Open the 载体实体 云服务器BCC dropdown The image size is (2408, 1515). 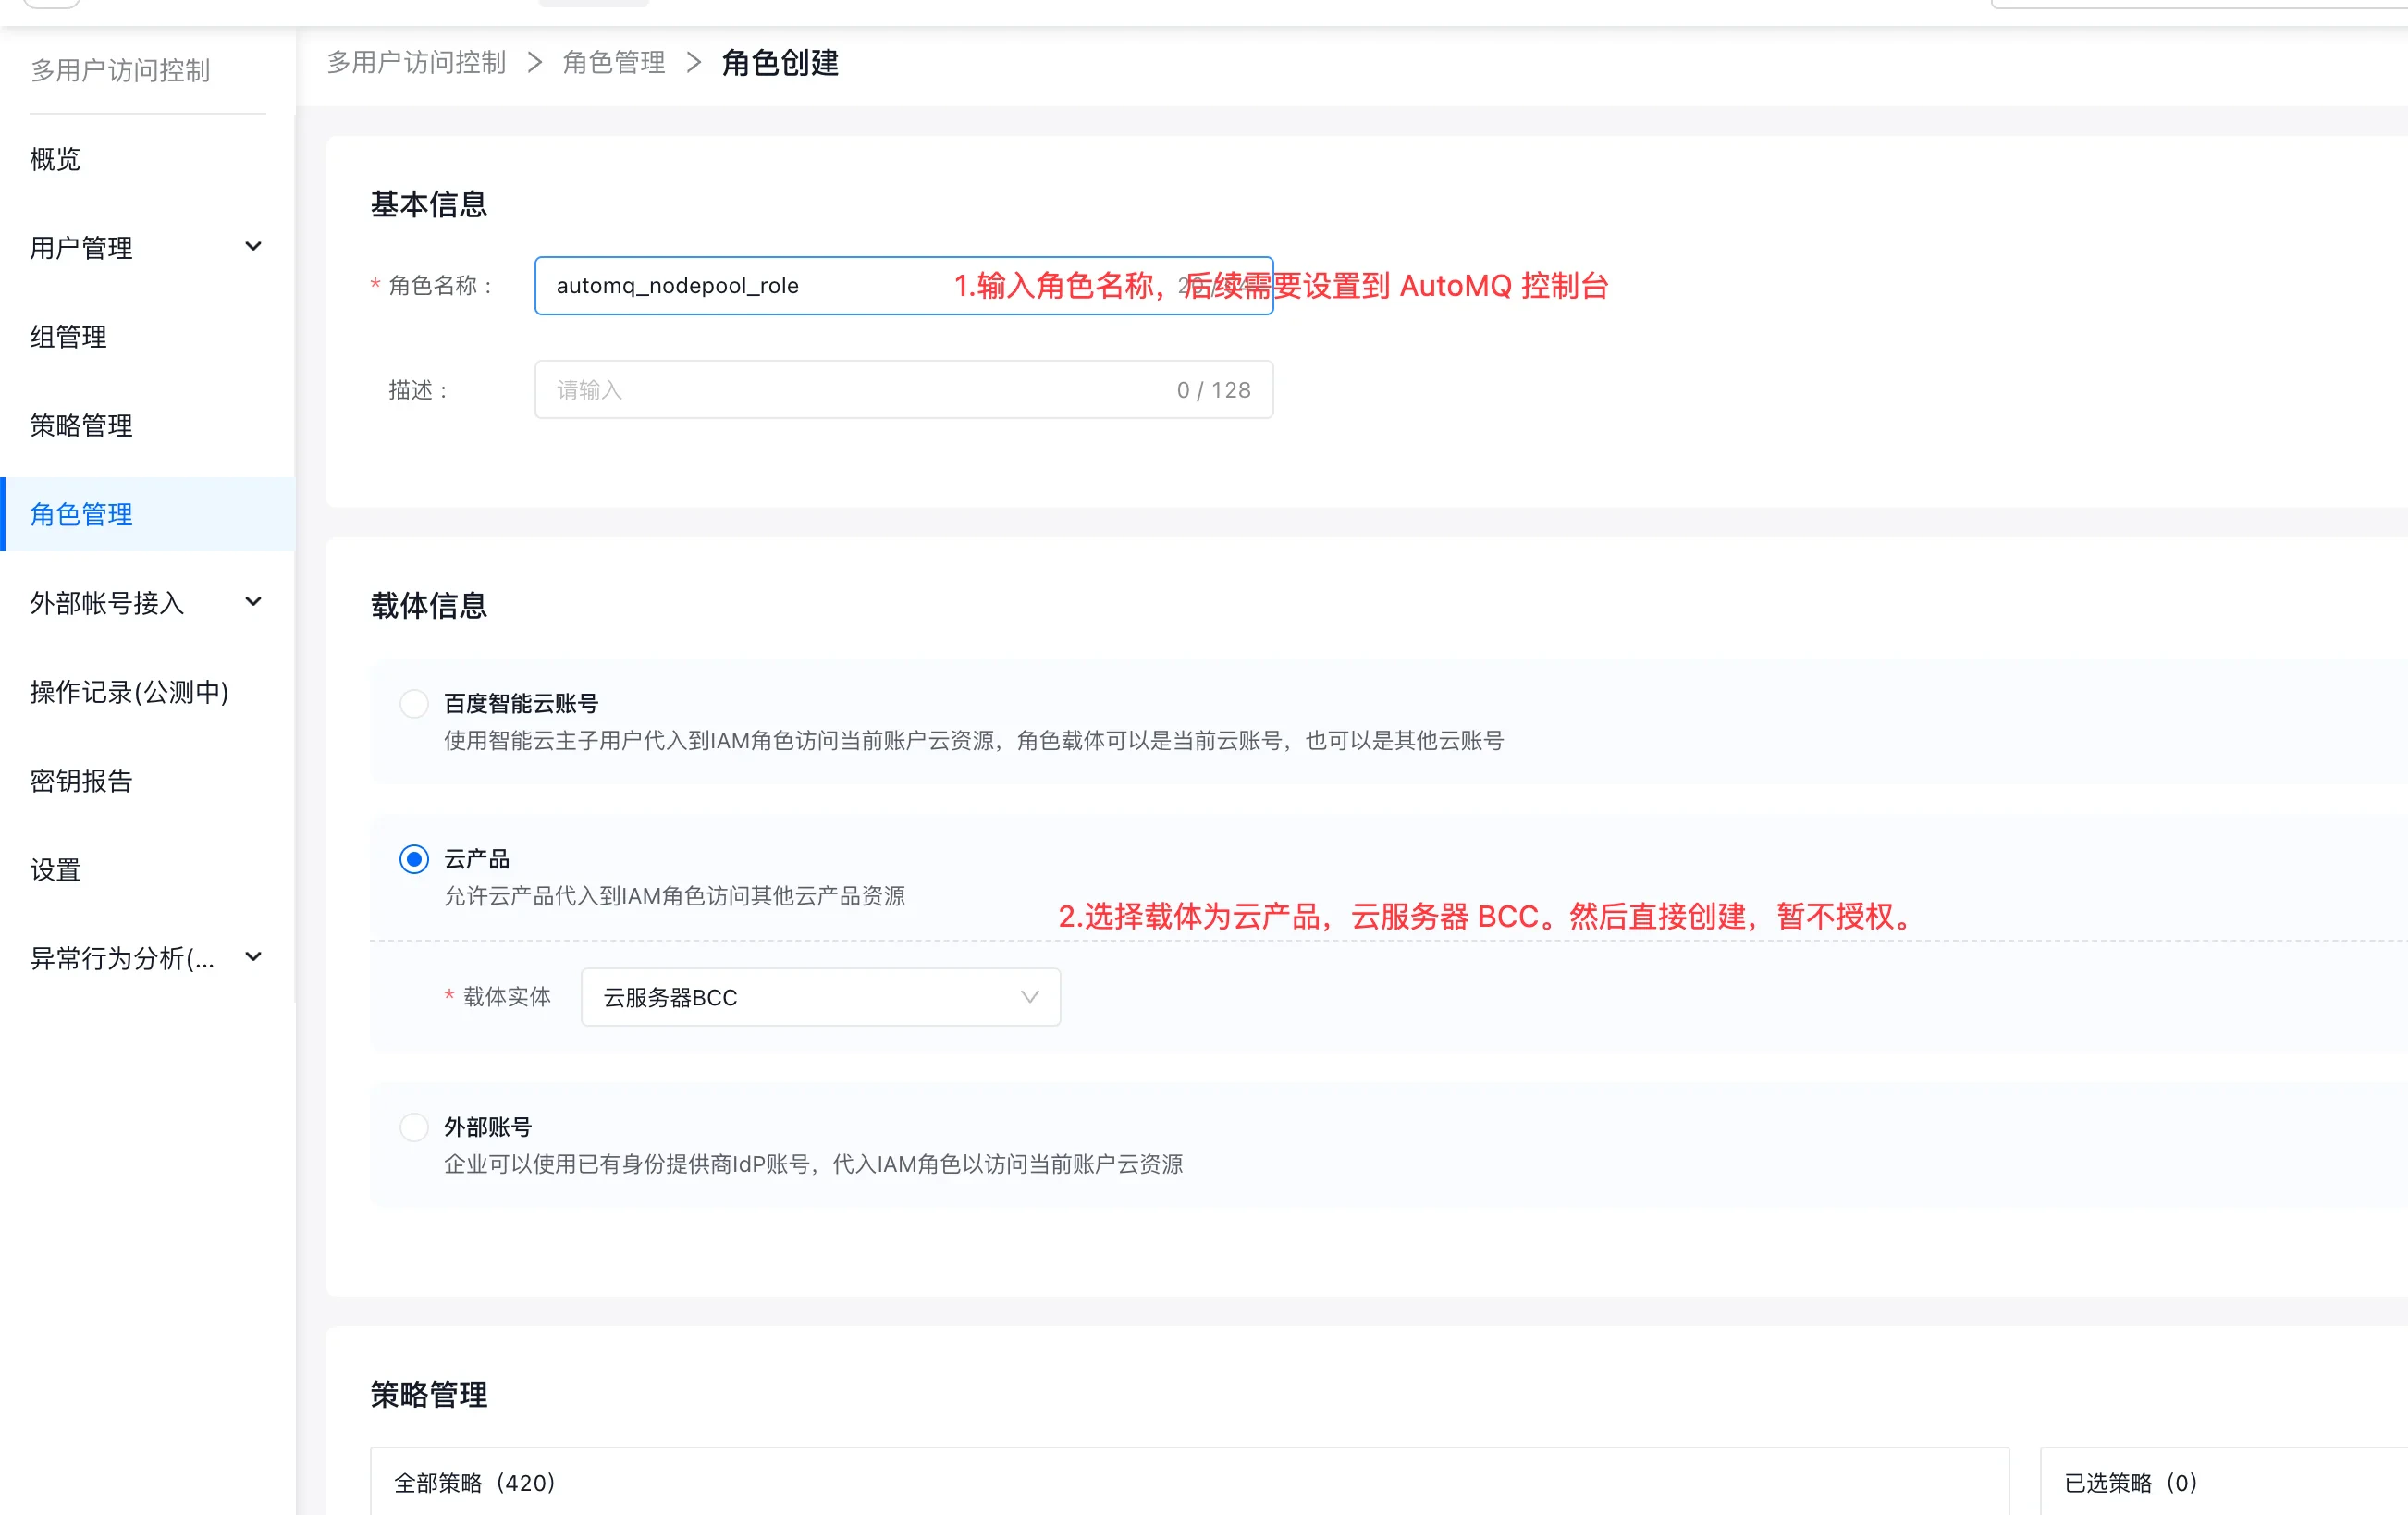[x=820, y=997]
